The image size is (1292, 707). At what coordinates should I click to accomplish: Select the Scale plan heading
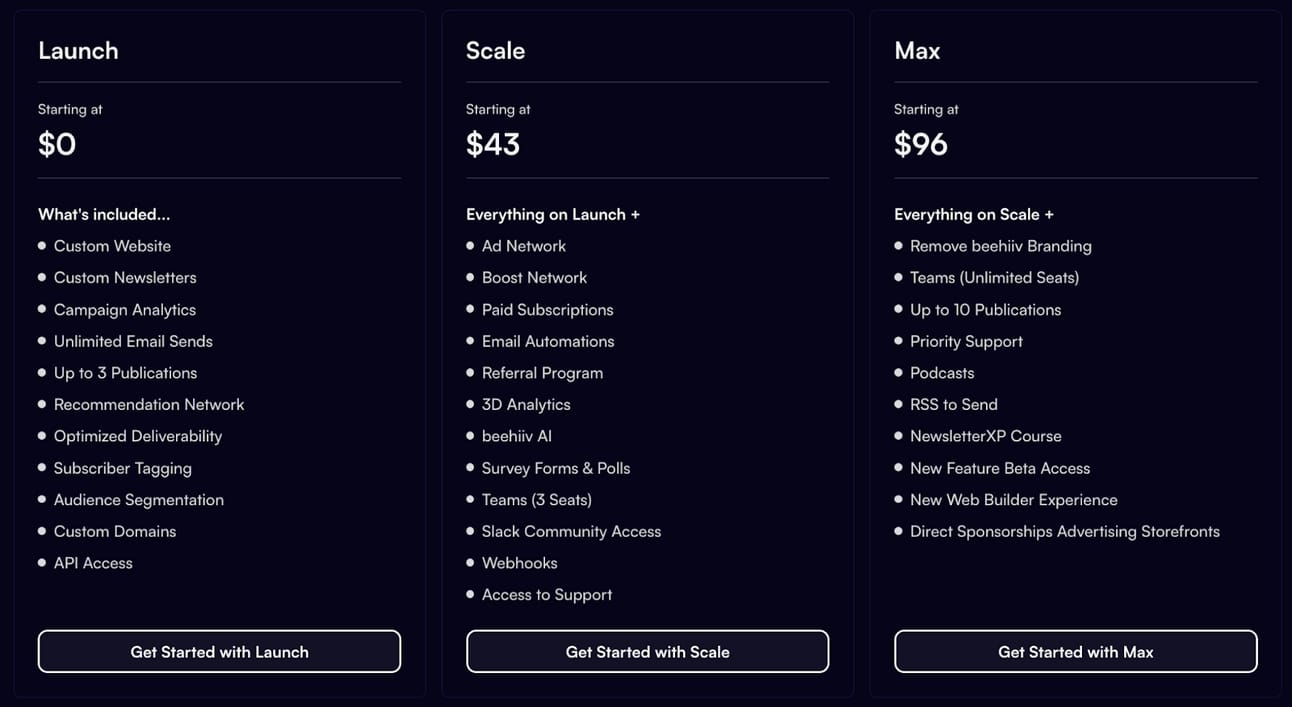point(495,51)
